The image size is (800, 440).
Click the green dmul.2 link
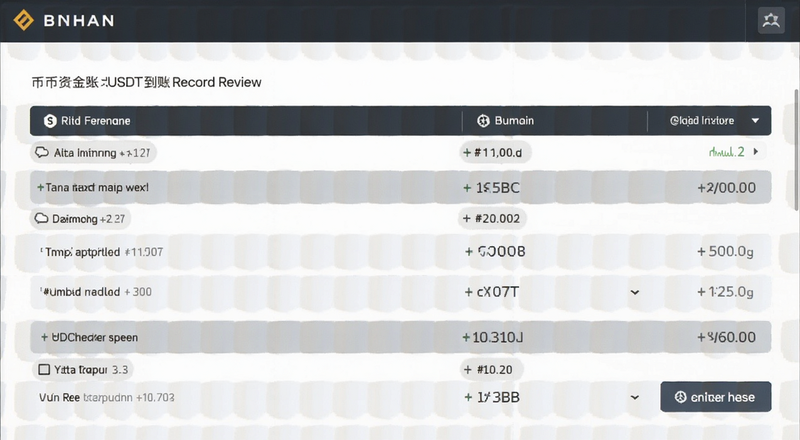[727, 152]
